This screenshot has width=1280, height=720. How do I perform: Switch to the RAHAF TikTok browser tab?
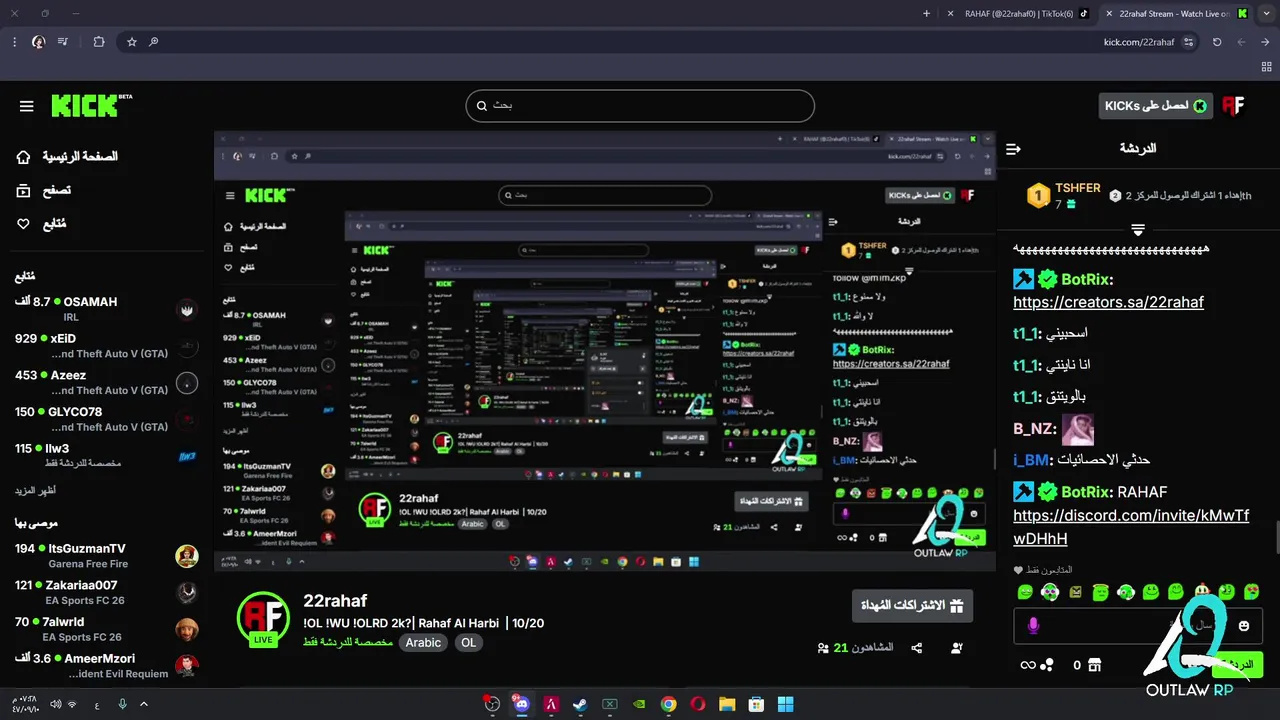pyautogui.click(x=1020, y=14)
